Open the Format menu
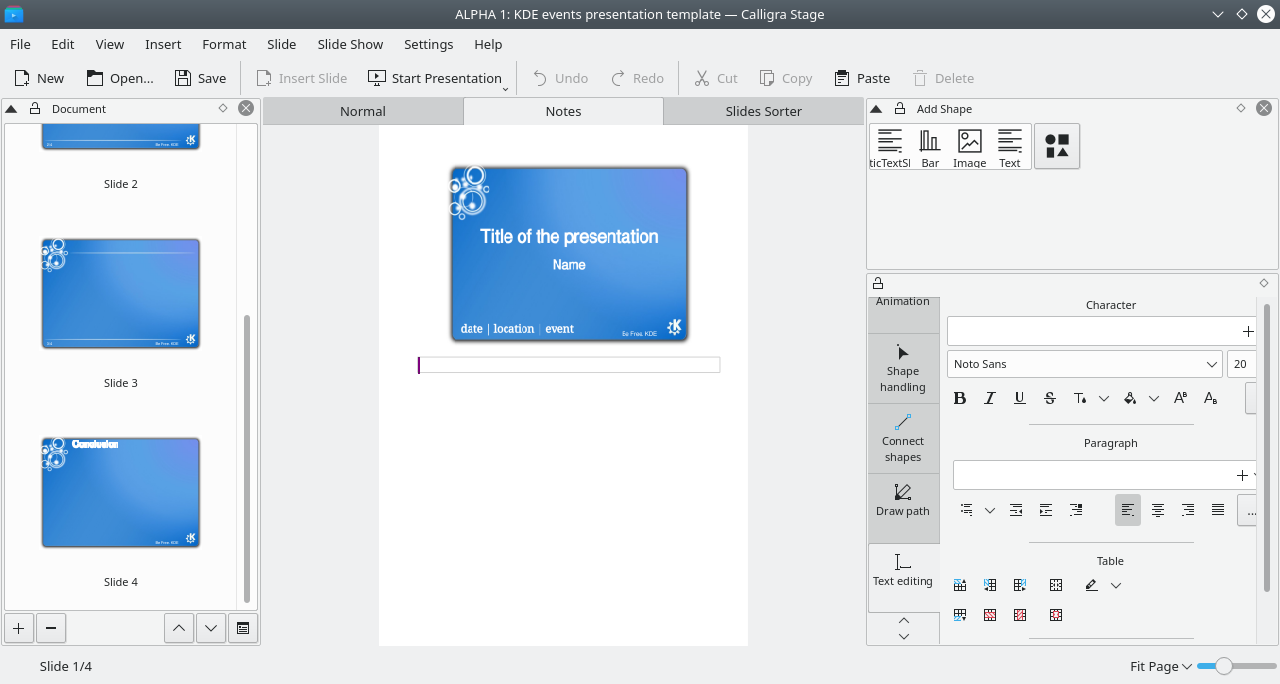 pyautogui.click(x=224, y=44)
